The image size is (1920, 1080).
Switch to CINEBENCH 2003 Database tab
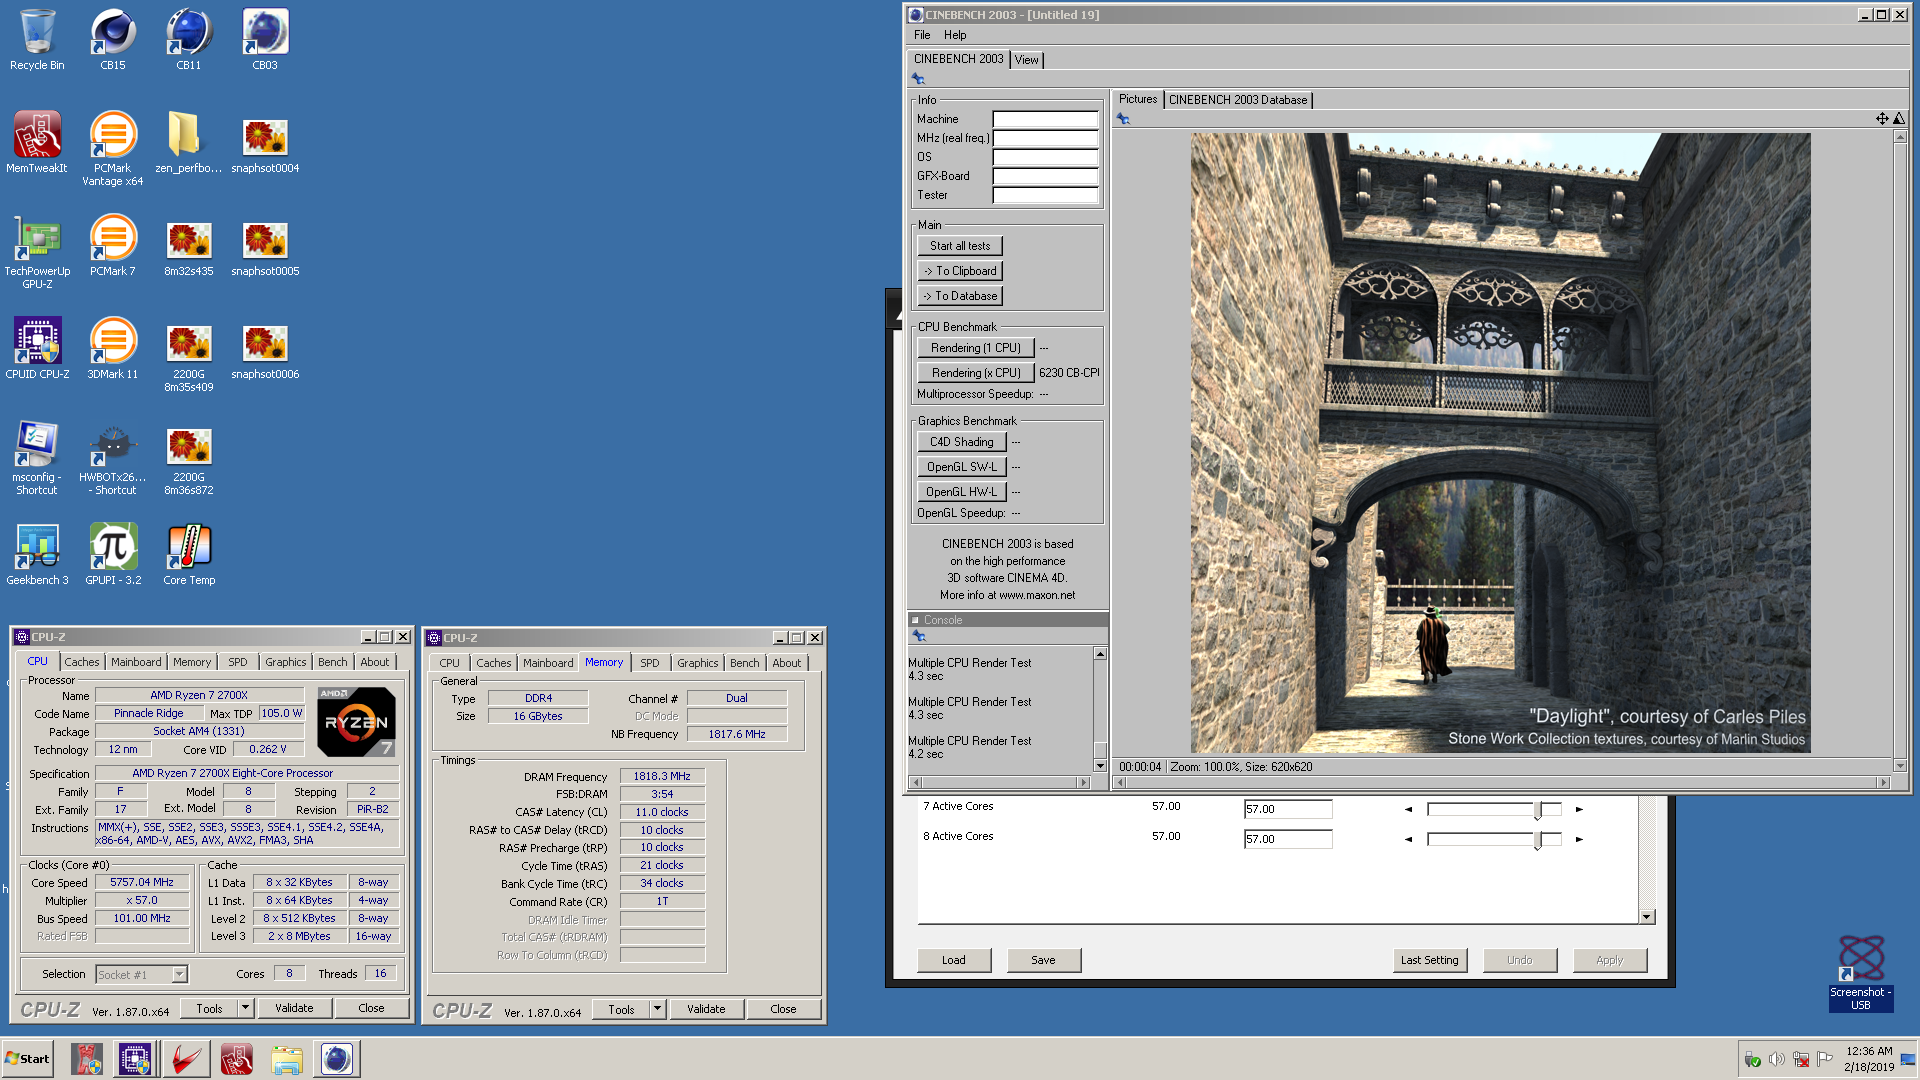[1238, 100]
